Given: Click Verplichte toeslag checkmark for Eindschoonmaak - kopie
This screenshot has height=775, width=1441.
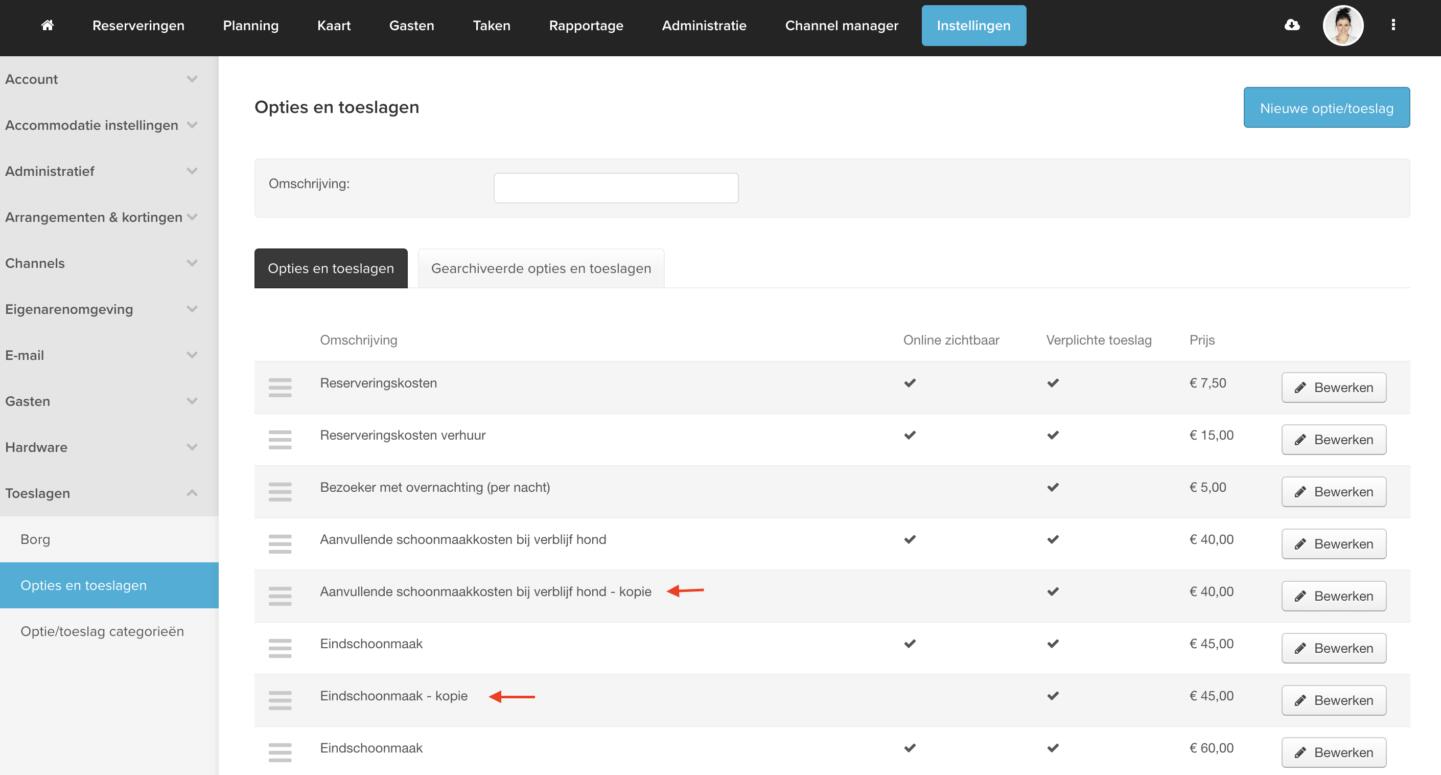Looking at the screenshot, I should point(1052,696).
